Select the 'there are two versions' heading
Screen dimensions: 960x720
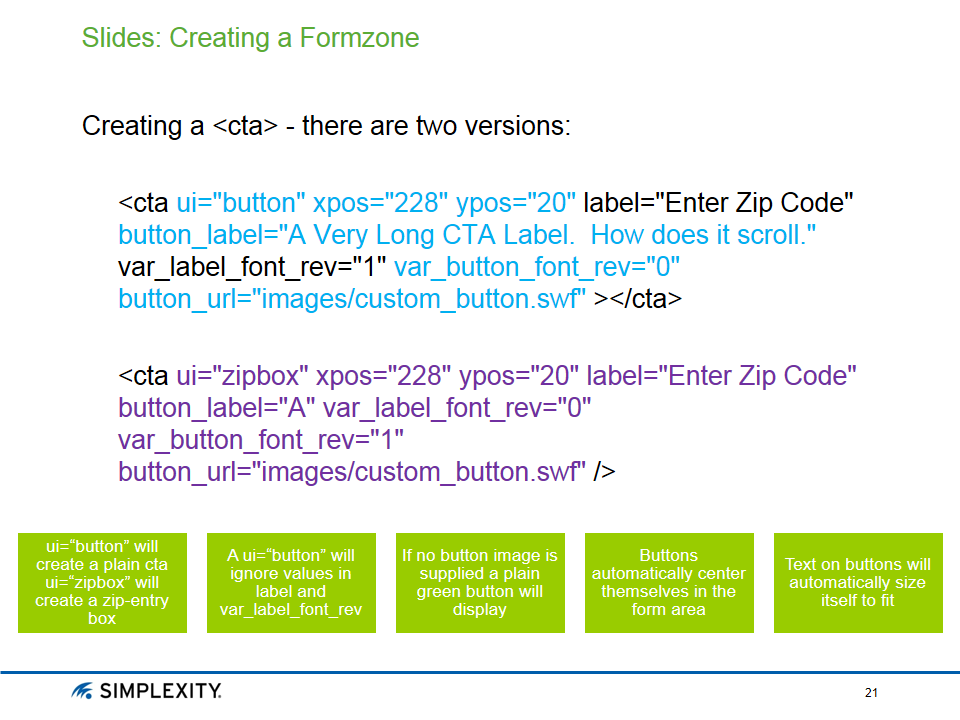click(x=326, y=127)
